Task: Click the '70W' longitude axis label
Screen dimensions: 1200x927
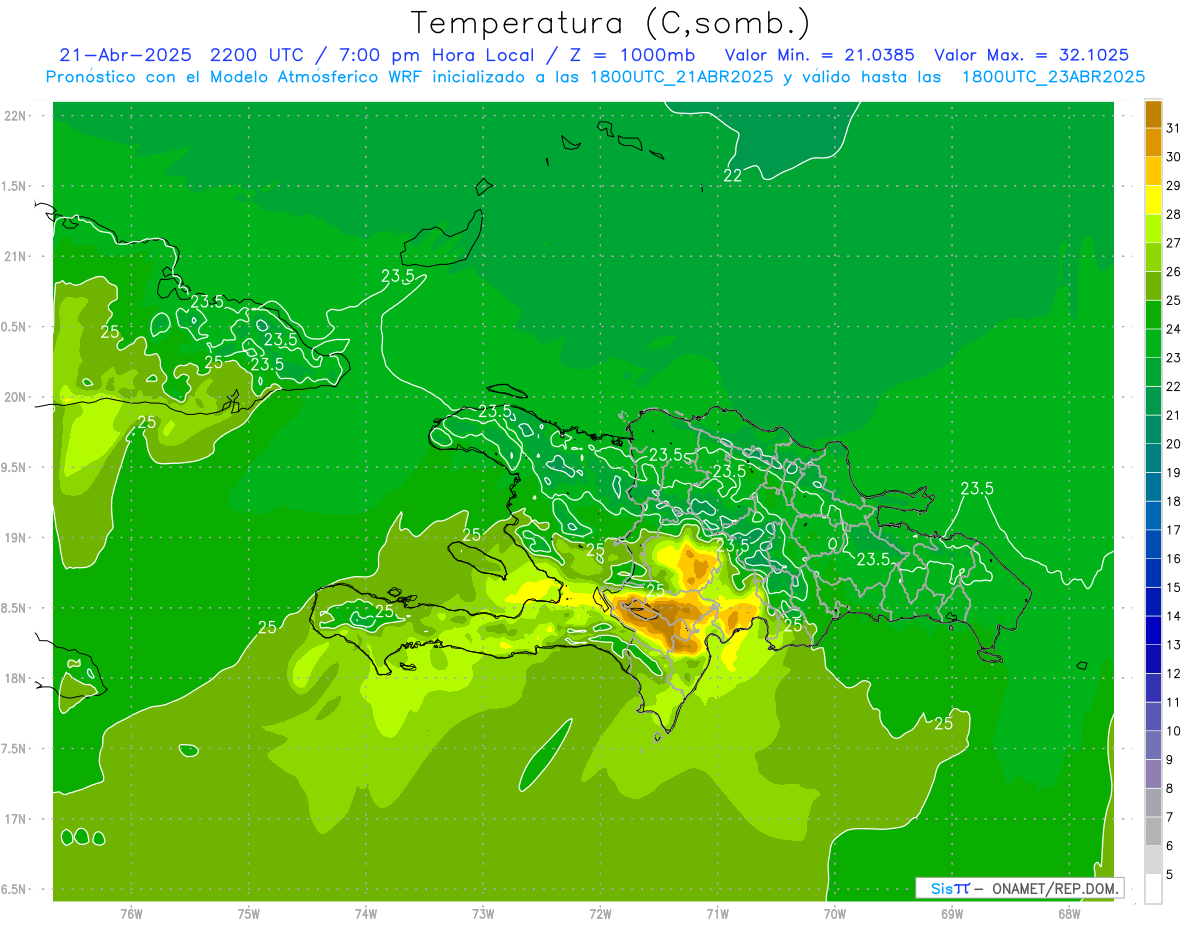Action: click(x=835, y=914)
